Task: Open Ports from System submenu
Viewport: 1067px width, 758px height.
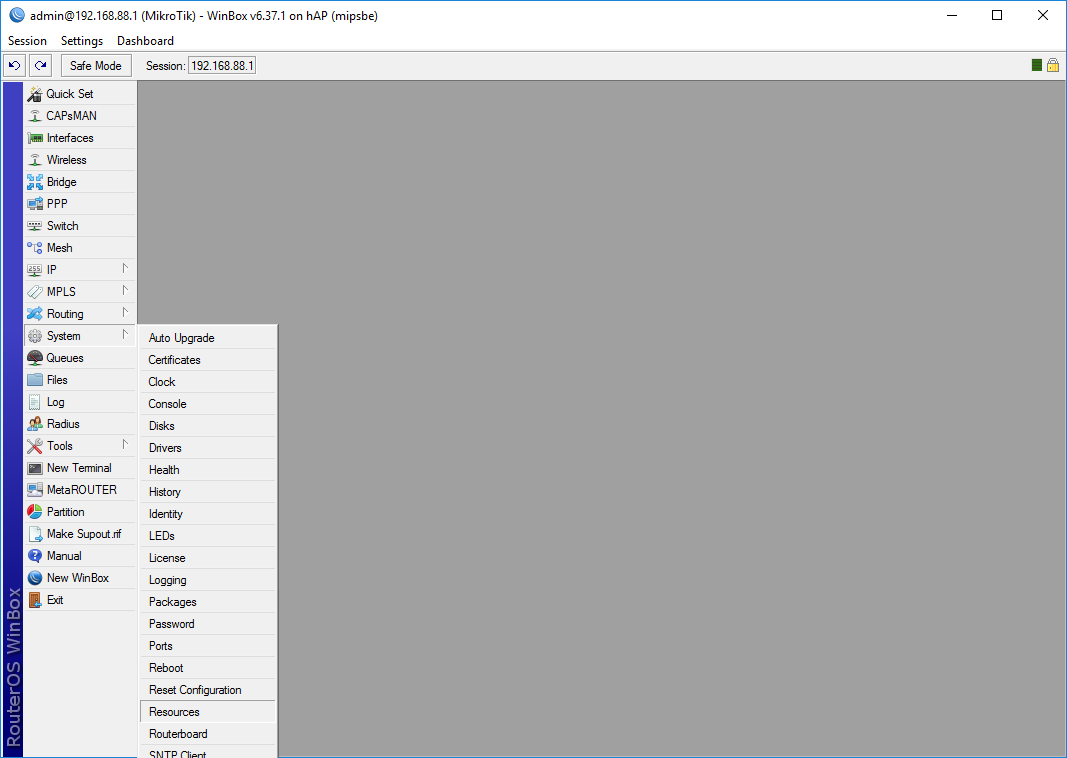Action: [208, 646]
